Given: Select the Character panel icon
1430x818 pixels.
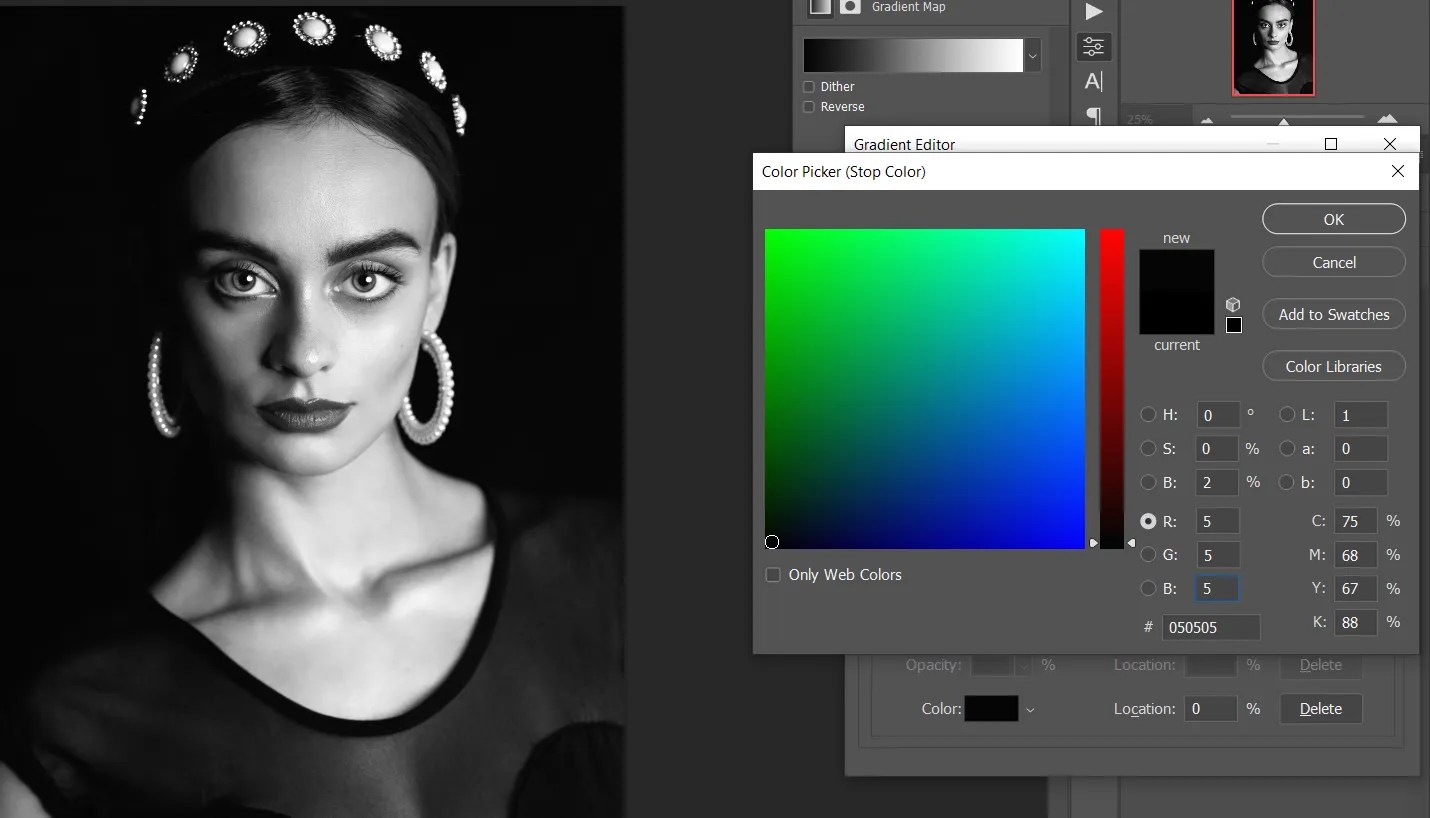Looking at the screenshot, I should click(x=1093, y=82).
